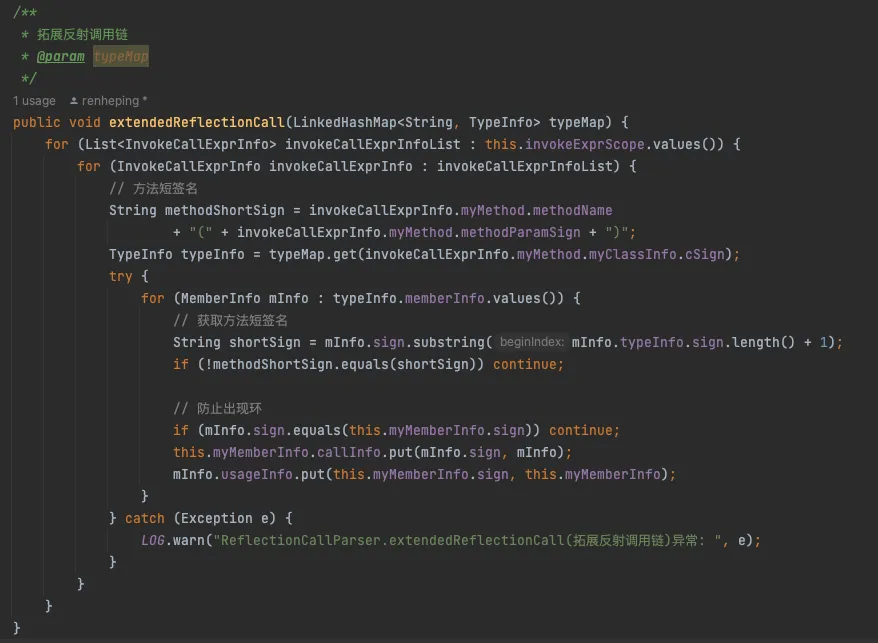878x643 pixels.
Task: Click the 'try' keyword
Action: pyautogui.click(x=120, y=277)
